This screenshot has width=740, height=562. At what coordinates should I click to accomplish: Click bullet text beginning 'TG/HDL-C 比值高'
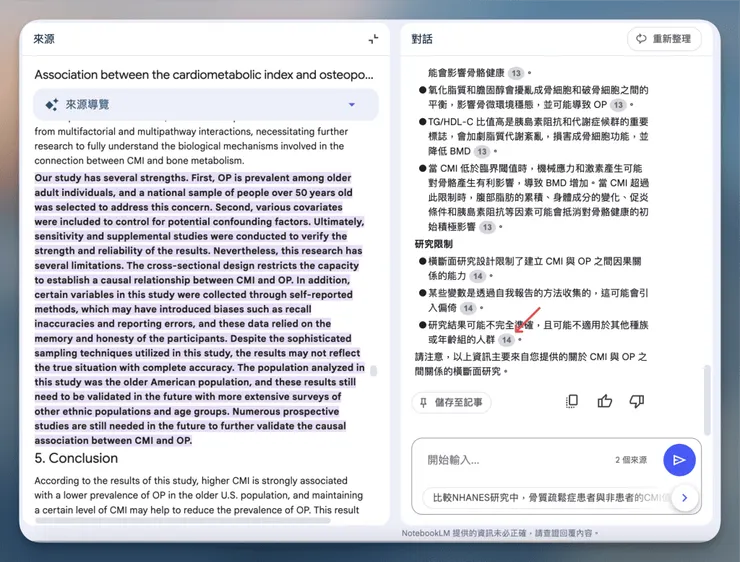pyautogui.click(x=538, y=136)
